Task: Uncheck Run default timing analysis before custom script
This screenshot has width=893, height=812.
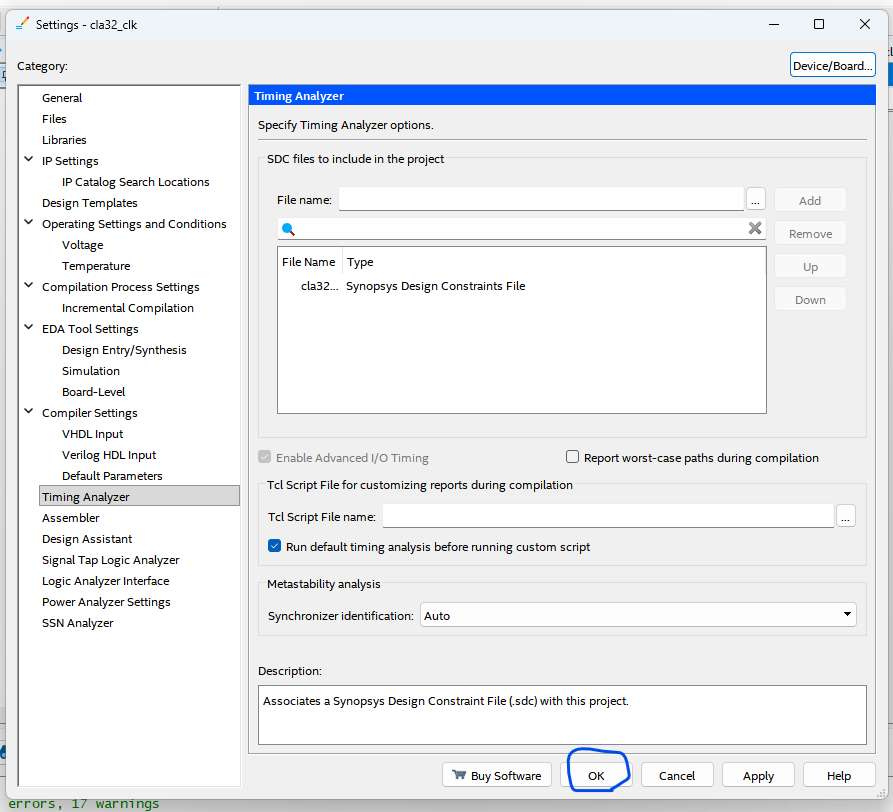Action: (x=275, y=546)
